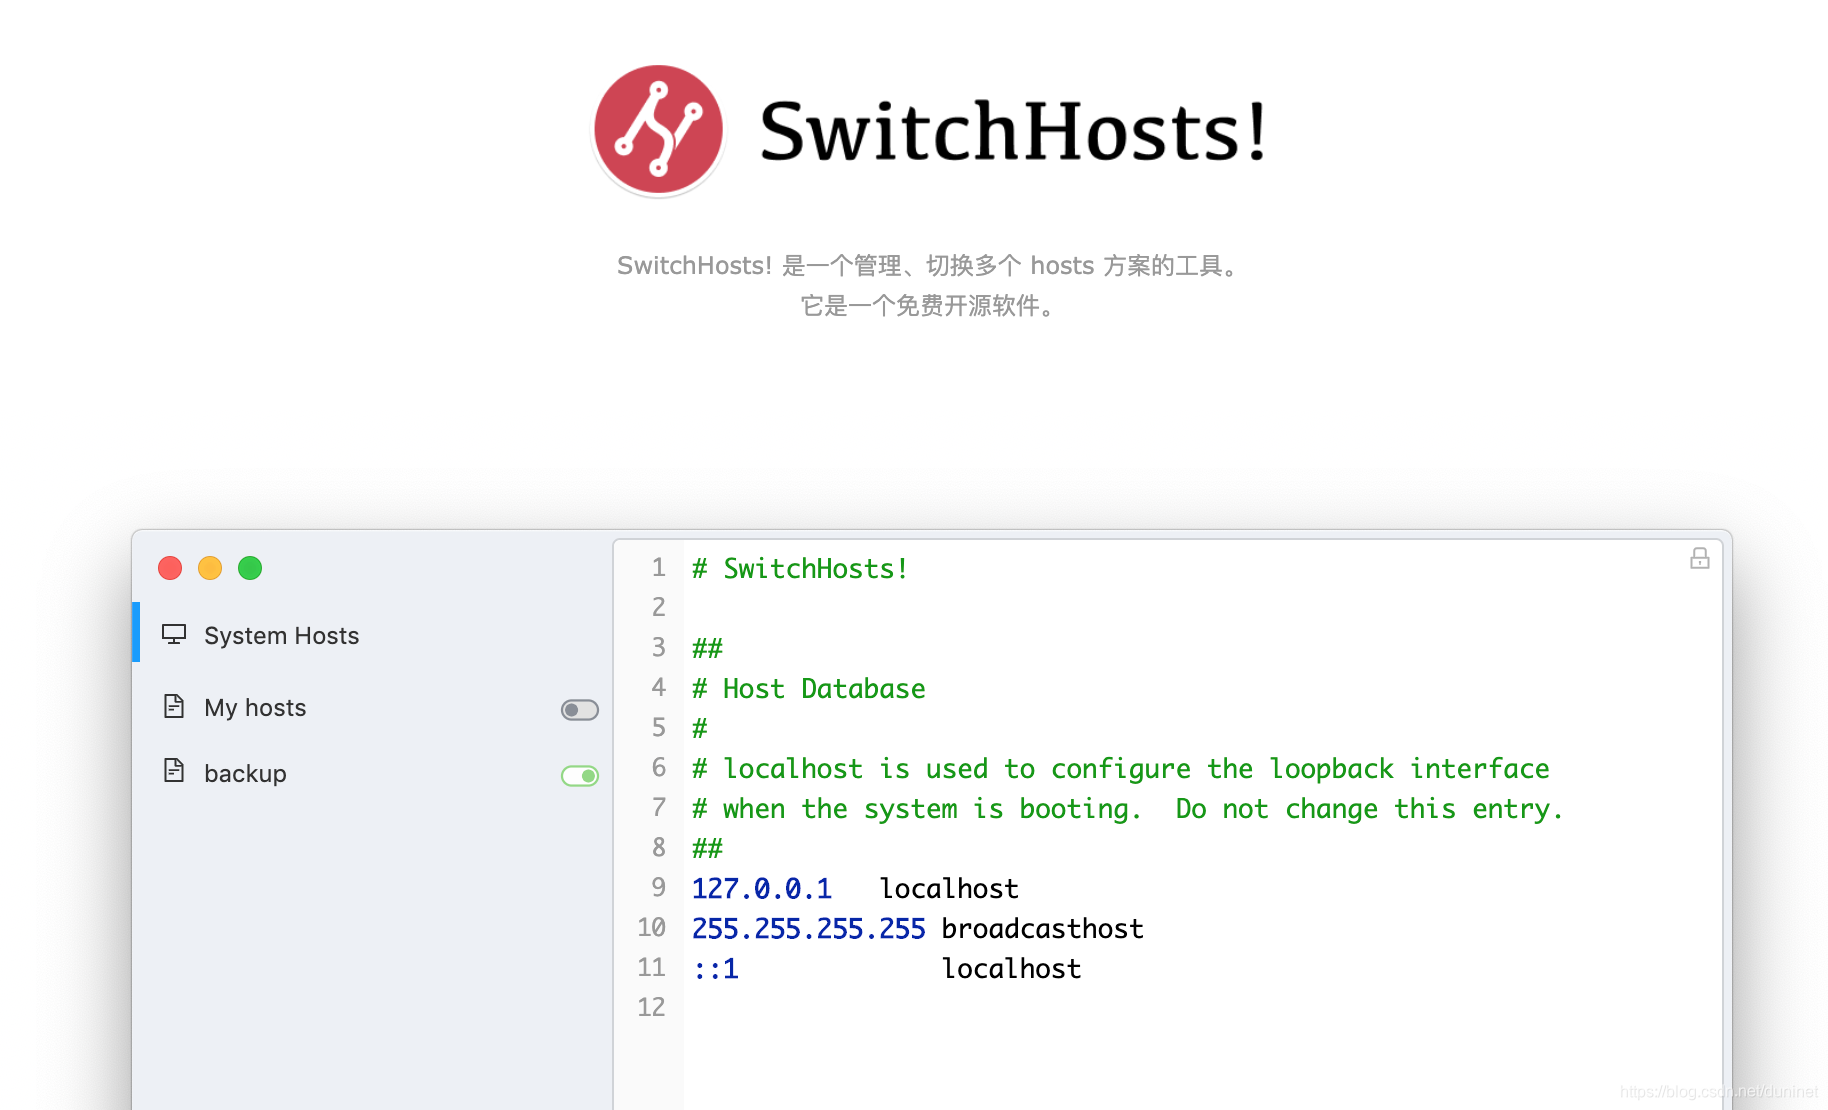
Task: Click line number 12 in the gutter
Action: 651,1007
